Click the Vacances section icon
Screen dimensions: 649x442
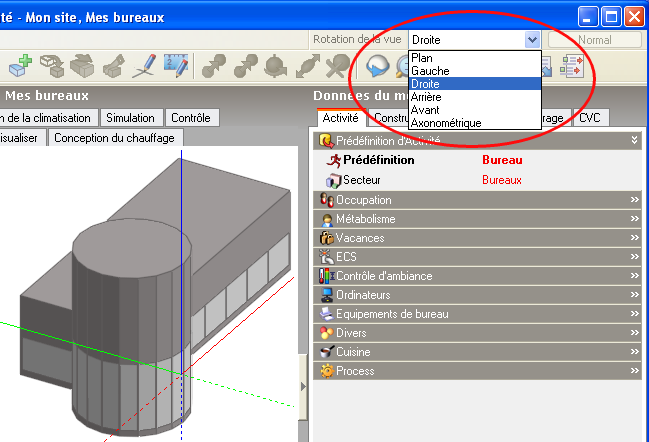point(326,238)
